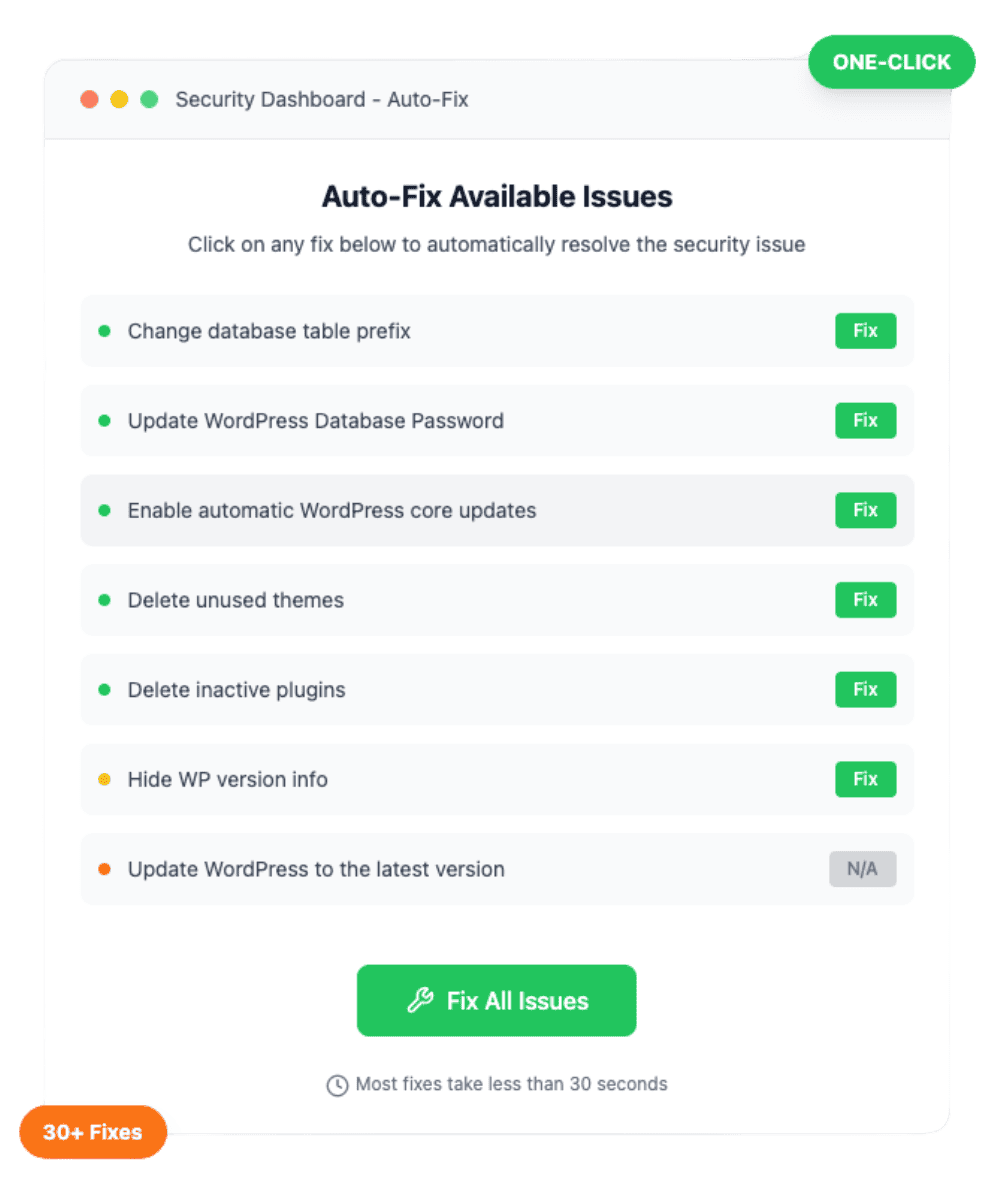The image size is (1000, 1200).
Task: Click the yellow window dot
Action: coord(119,100)
